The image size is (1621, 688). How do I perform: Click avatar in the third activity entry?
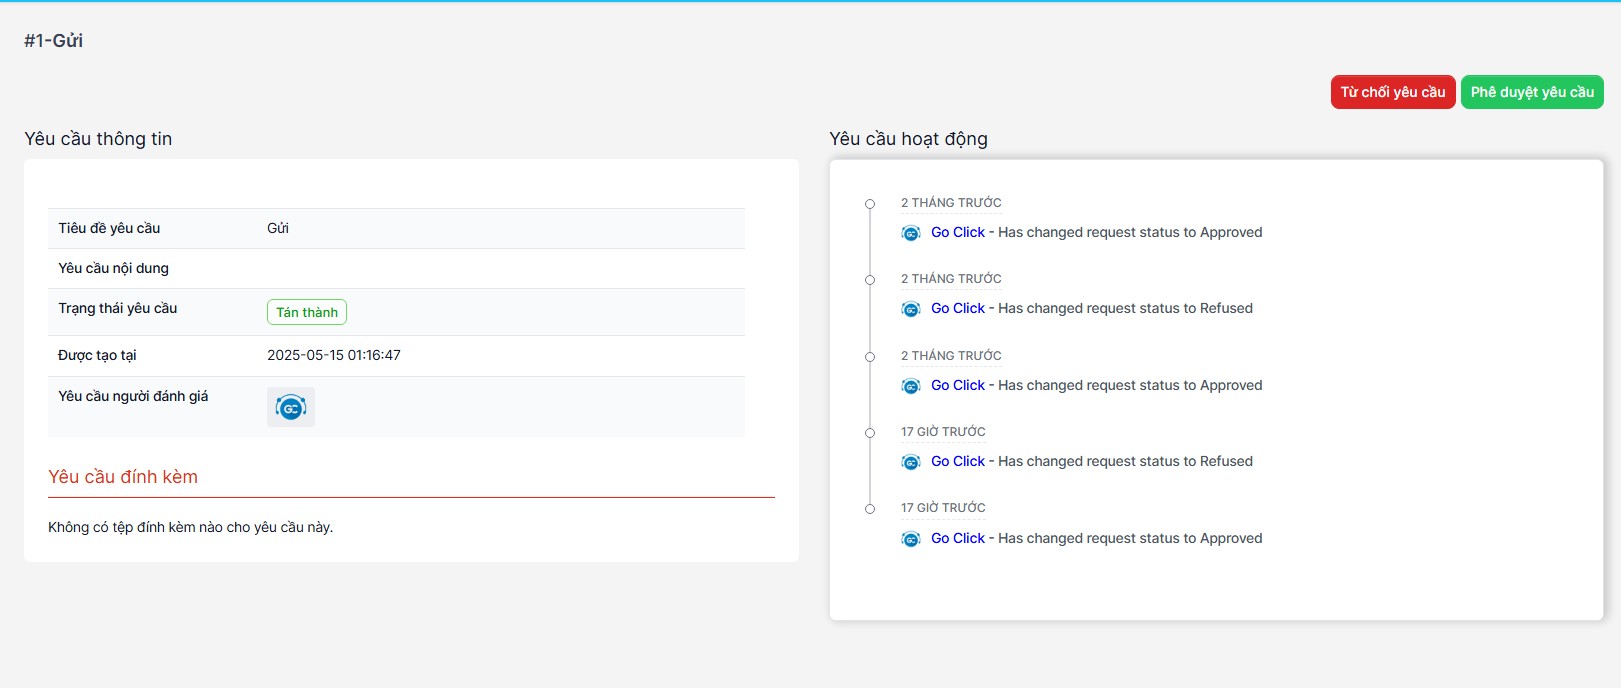pyautogui.click(x=911, y=386)
